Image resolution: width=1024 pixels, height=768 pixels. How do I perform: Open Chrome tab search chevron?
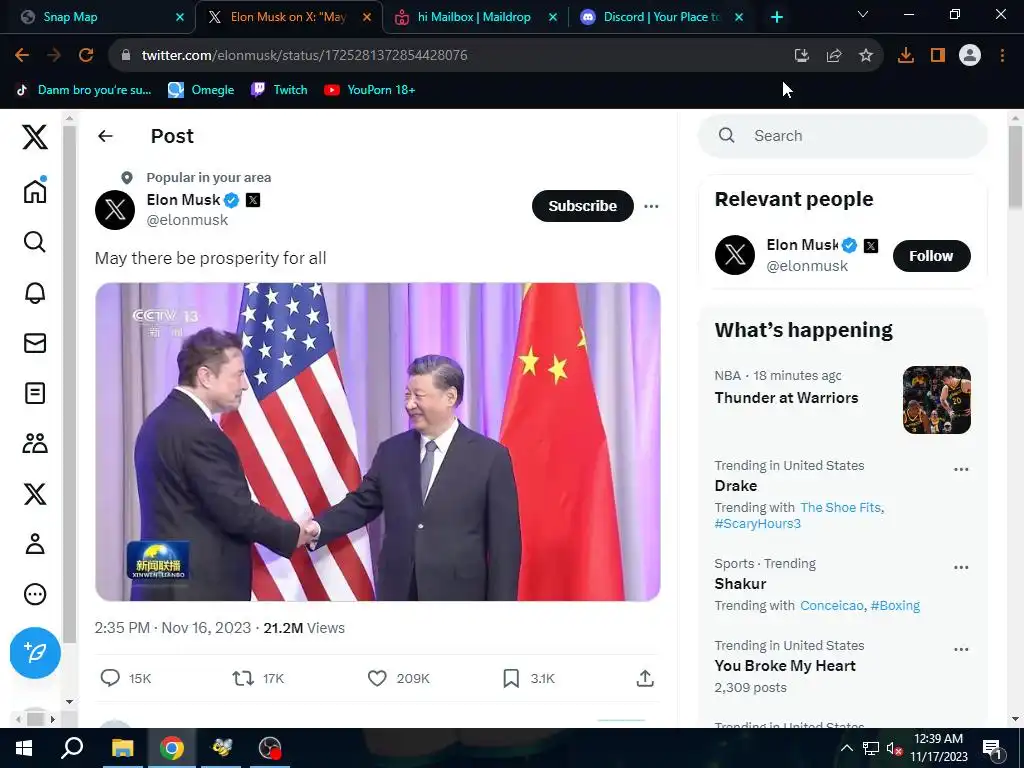point(863,14)
